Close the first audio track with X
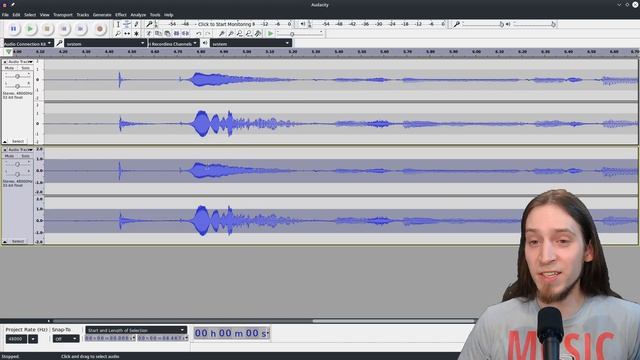 (5, 62)
